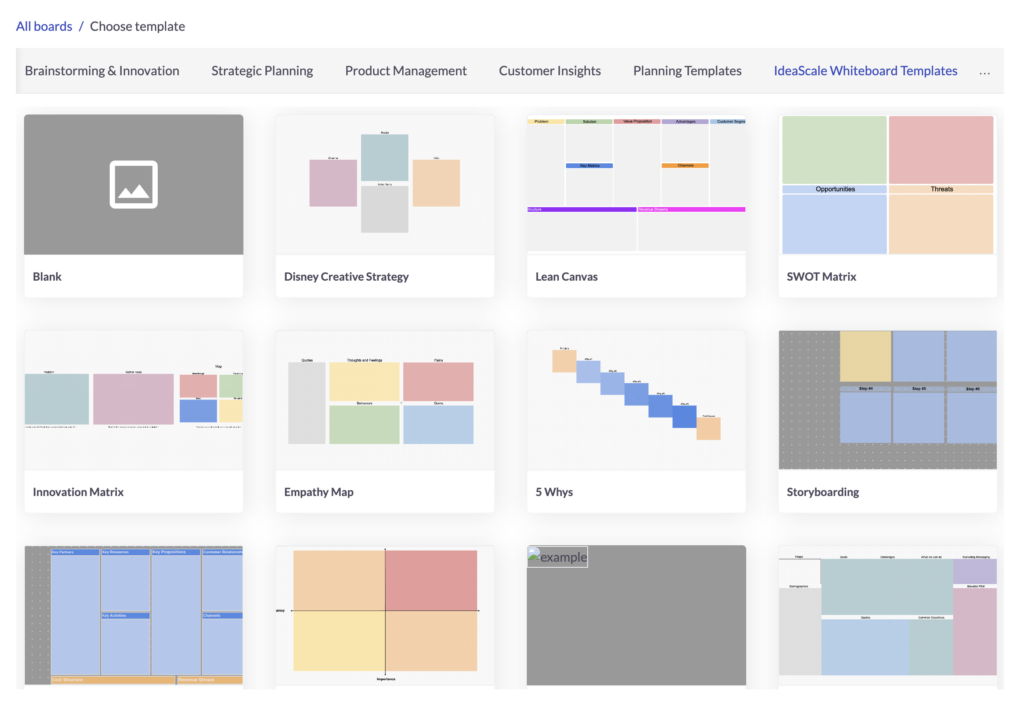This screenshot has width=1024, height=703.
Task: Open the Product Management tab
Action: click(x=405, y=71)
